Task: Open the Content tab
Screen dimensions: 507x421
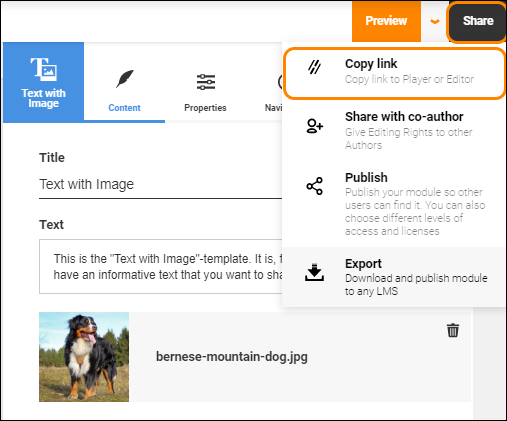Action: point(124,82)
